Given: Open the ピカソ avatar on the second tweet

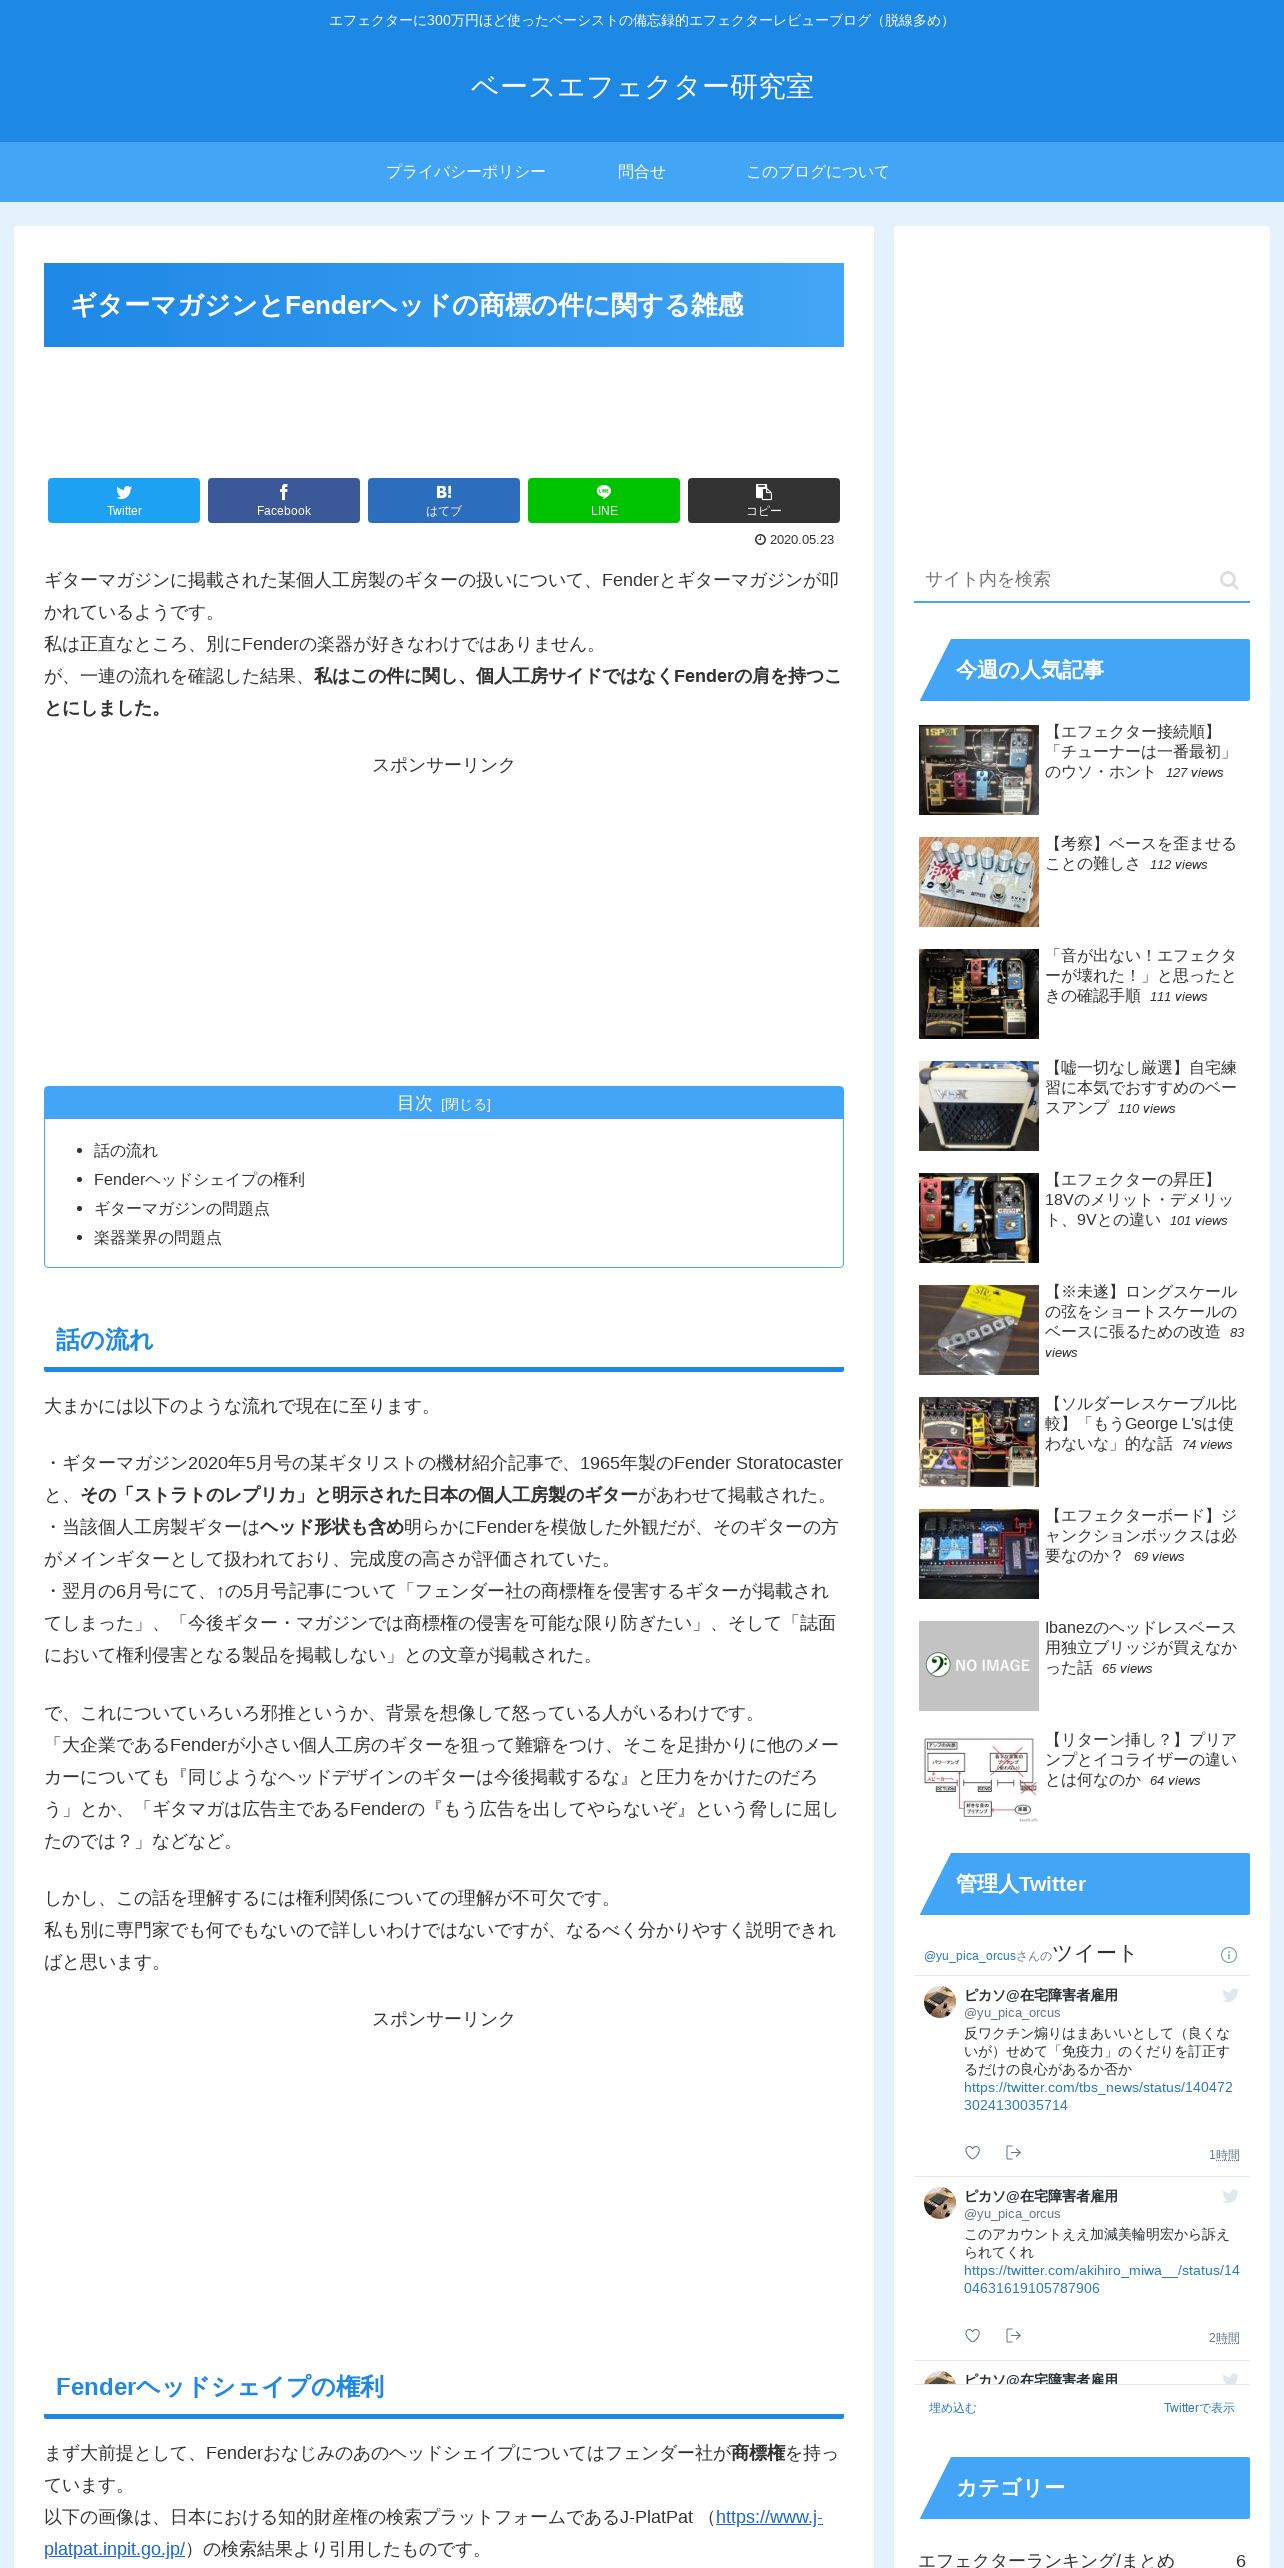Looking at the screenshot, I should point(940,2203).
